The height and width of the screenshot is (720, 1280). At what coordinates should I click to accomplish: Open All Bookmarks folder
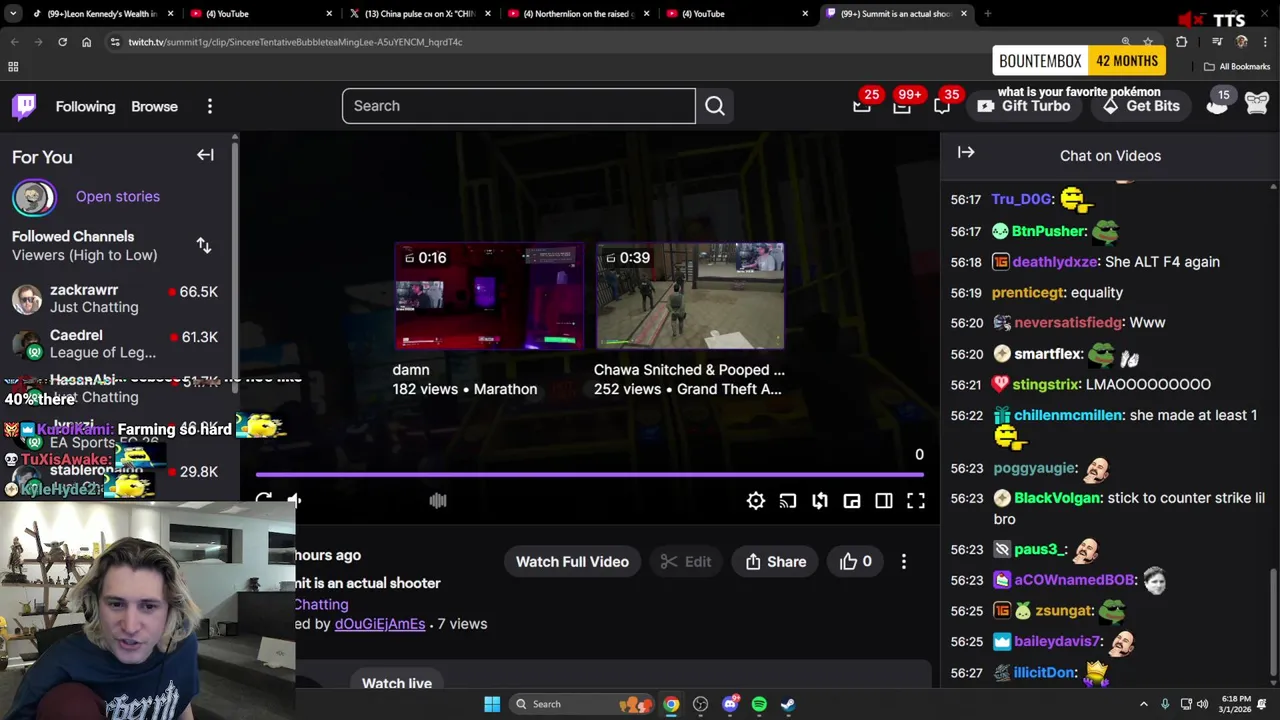click(1237, 67)
